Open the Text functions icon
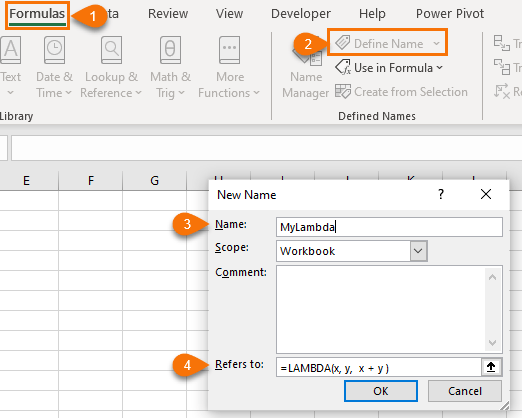Screen dimensions: 522x418 click(11, 50)
